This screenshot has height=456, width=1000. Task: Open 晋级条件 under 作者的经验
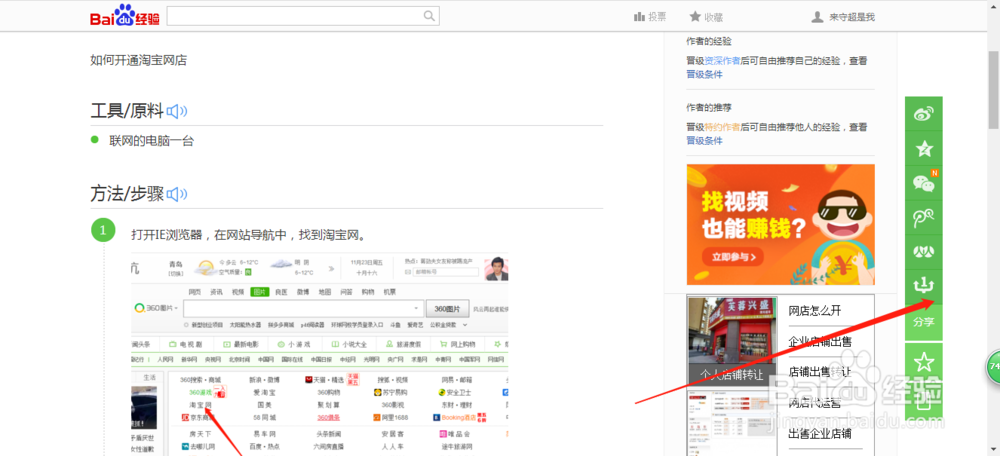[x=705, y=74]
